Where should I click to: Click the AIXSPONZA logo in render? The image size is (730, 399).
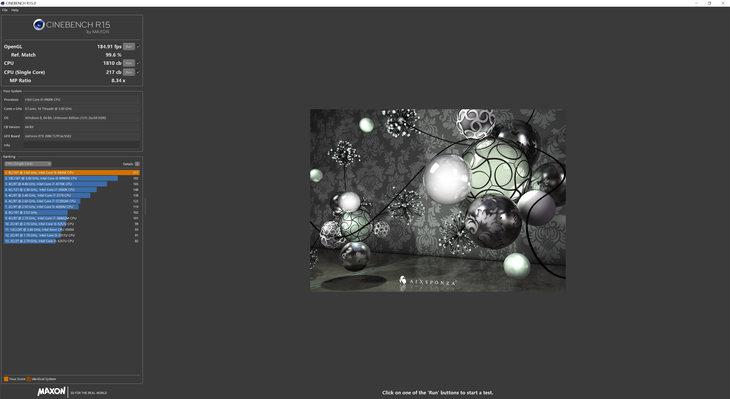click(x=428, y=281)
